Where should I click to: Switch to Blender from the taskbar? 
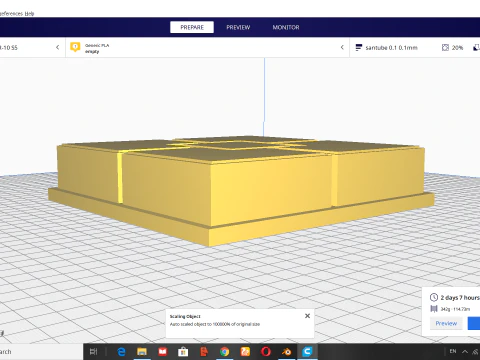pos(286,351)
